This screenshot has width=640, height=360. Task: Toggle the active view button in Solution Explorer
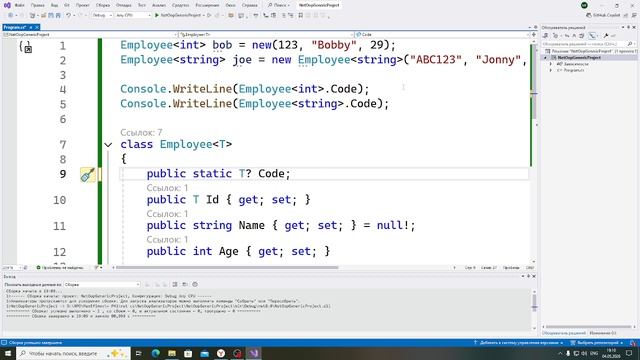pos(592,36)
